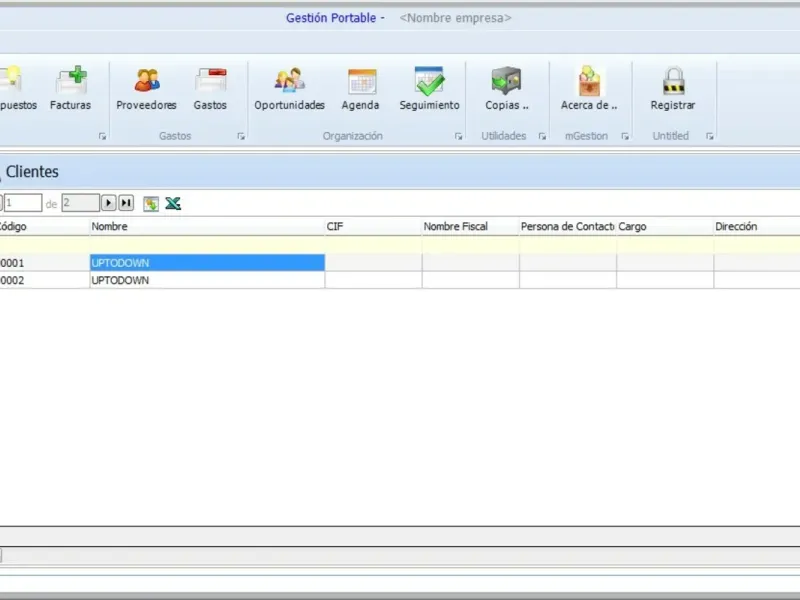800x600 pixels.
Task: Sort by the Dirección column header
Action: coord(757,227)
